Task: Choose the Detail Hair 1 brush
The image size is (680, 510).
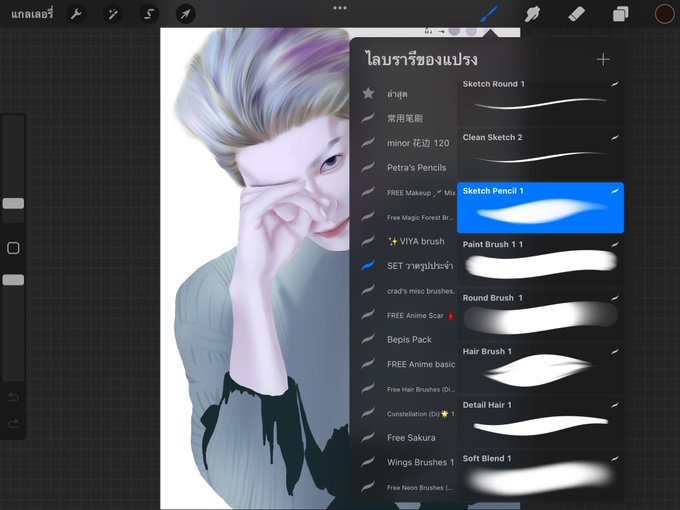Action: click(540, 422)
